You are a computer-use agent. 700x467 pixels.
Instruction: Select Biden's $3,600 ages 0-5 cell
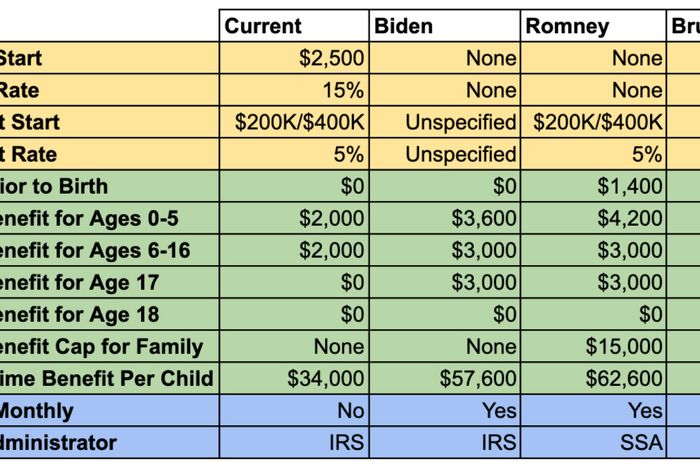click(444, 218)
